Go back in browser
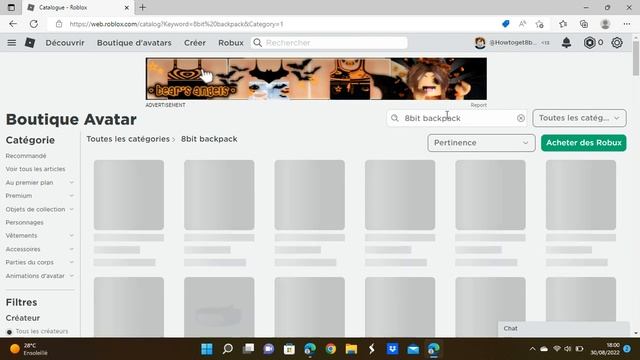Image resolution: width=640 pixels, height=360 pixels. (x=13, y=24)
